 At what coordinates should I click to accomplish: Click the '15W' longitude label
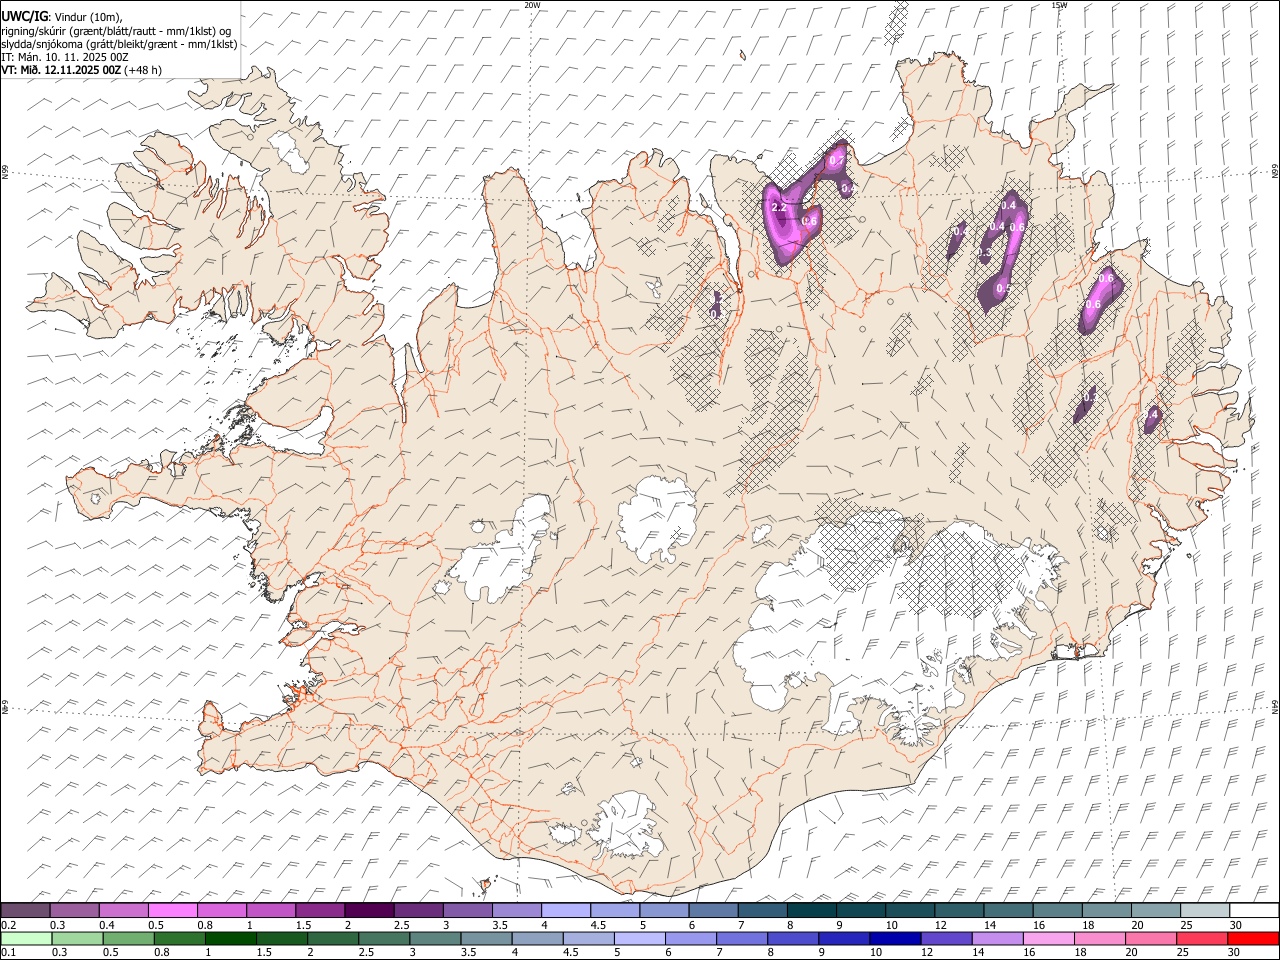tap(1059, 5)
